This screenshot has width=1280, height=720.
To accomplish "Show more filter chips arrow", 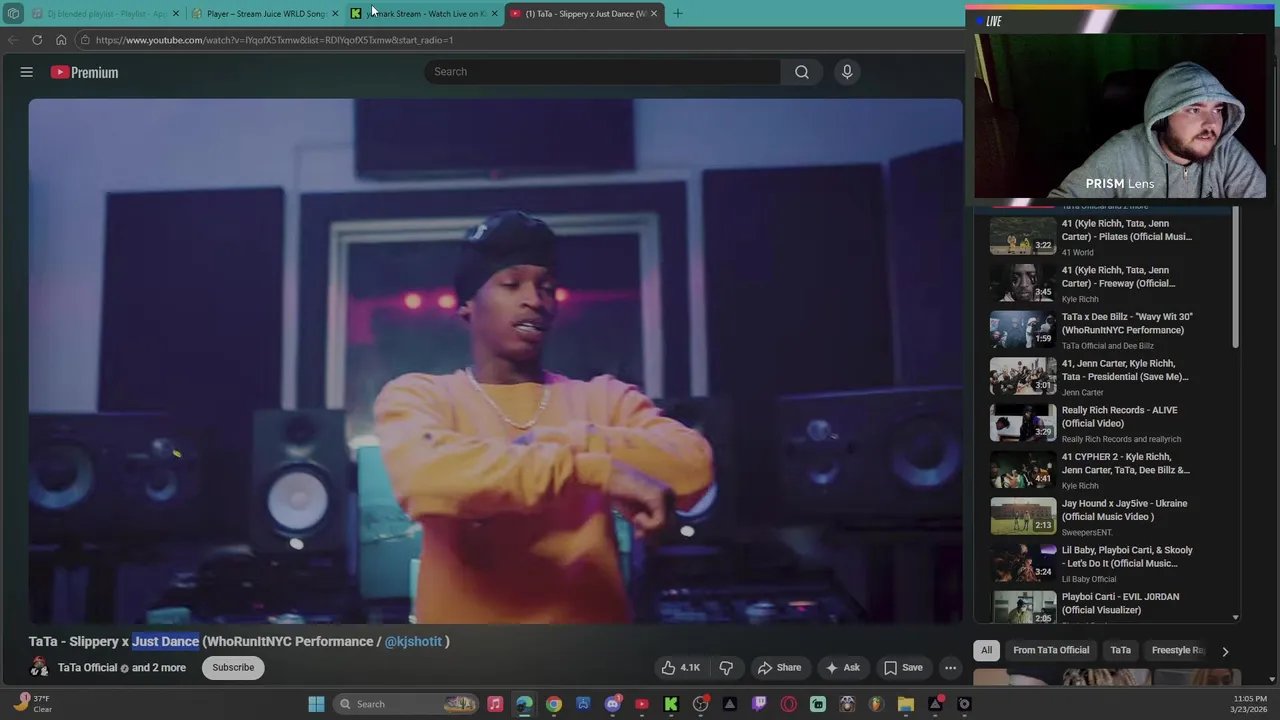I will [x=1225, y=651].
